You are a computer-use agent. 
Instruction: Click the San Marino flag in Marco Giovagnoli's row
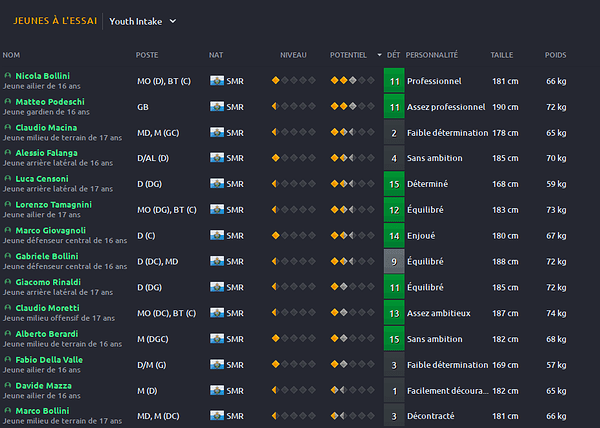coord(217,235)
